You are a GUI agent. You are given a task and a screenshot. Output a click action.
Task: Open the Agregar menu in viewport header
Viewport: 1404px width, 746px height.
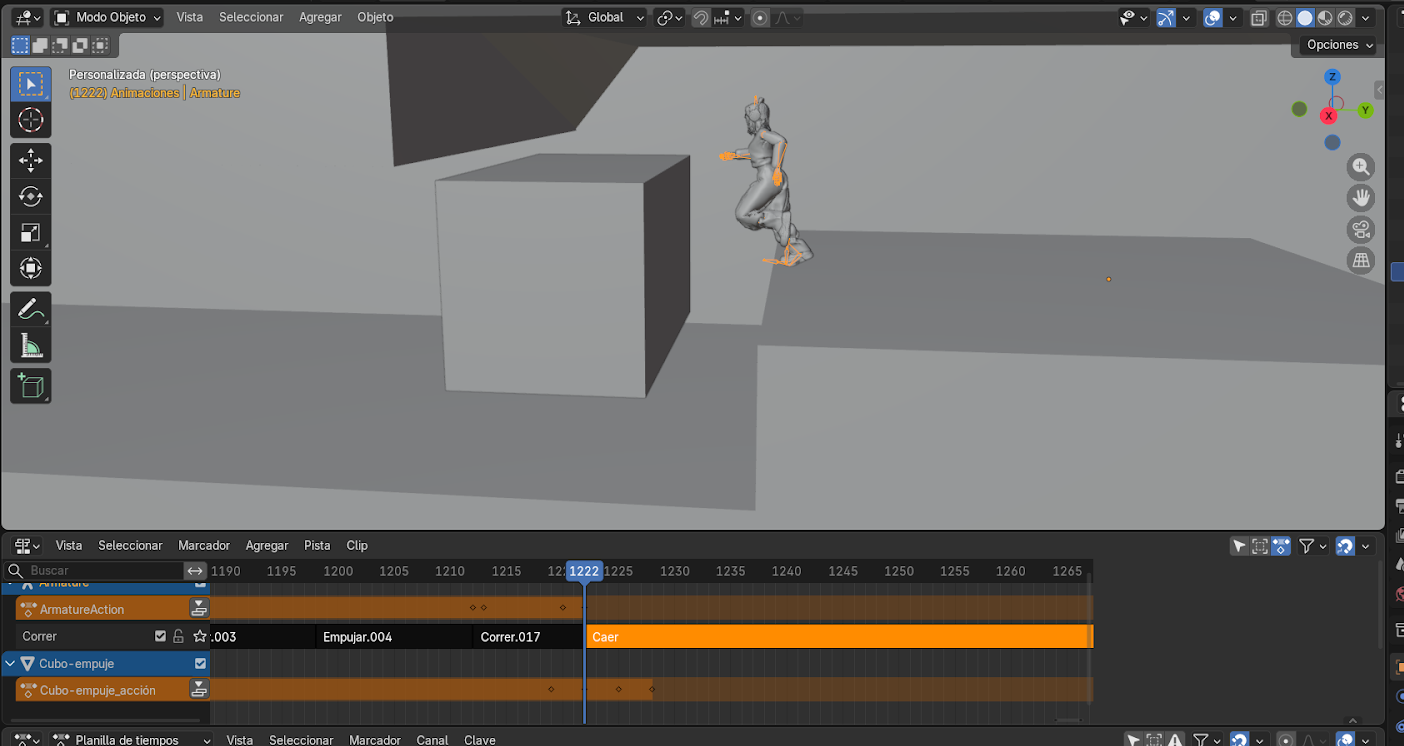coord(320,17)
